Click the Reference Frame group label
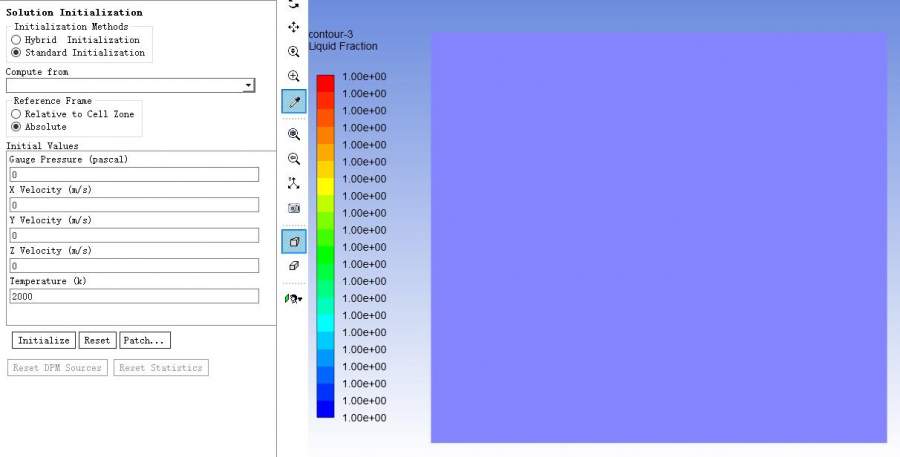Image resolution: width=900 pixels, height=457 pixels. [x=53, y=100]
